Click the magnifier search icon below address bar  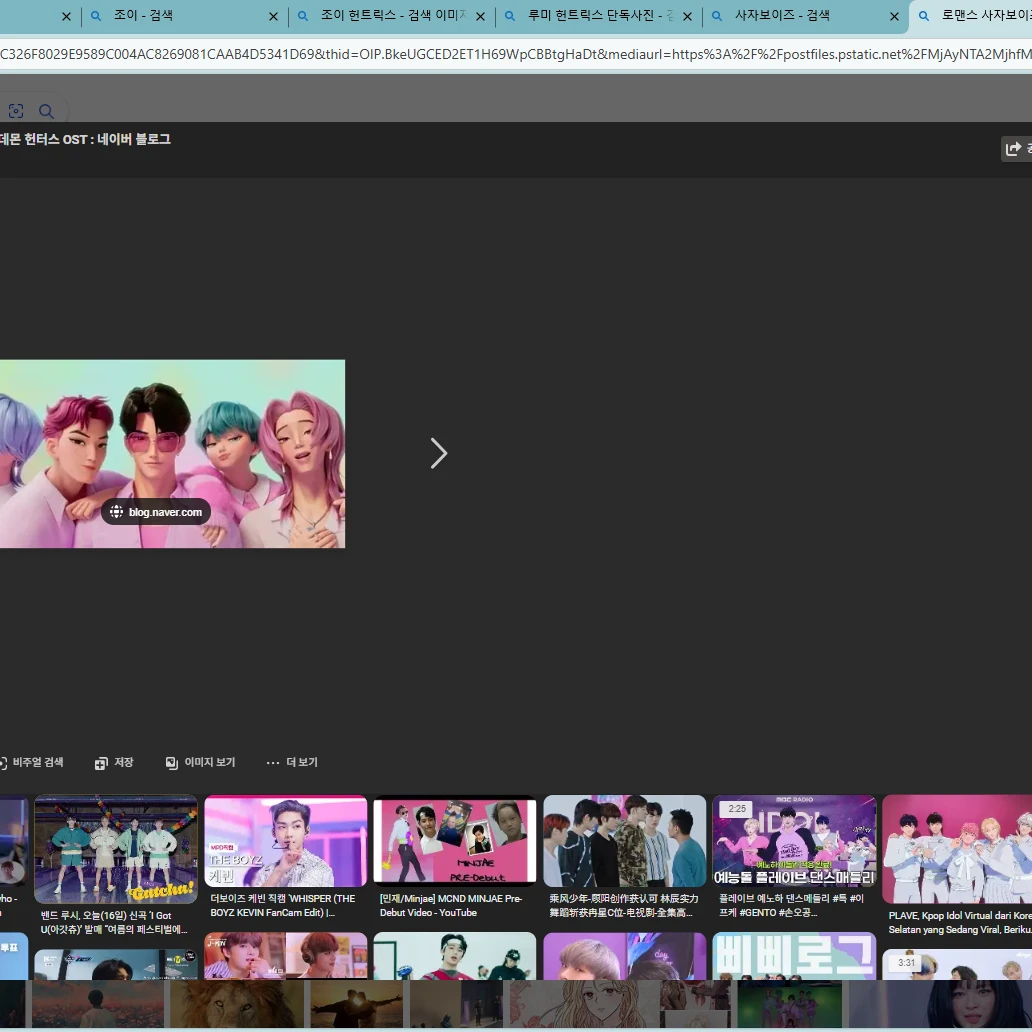click(x=46, y=111)
